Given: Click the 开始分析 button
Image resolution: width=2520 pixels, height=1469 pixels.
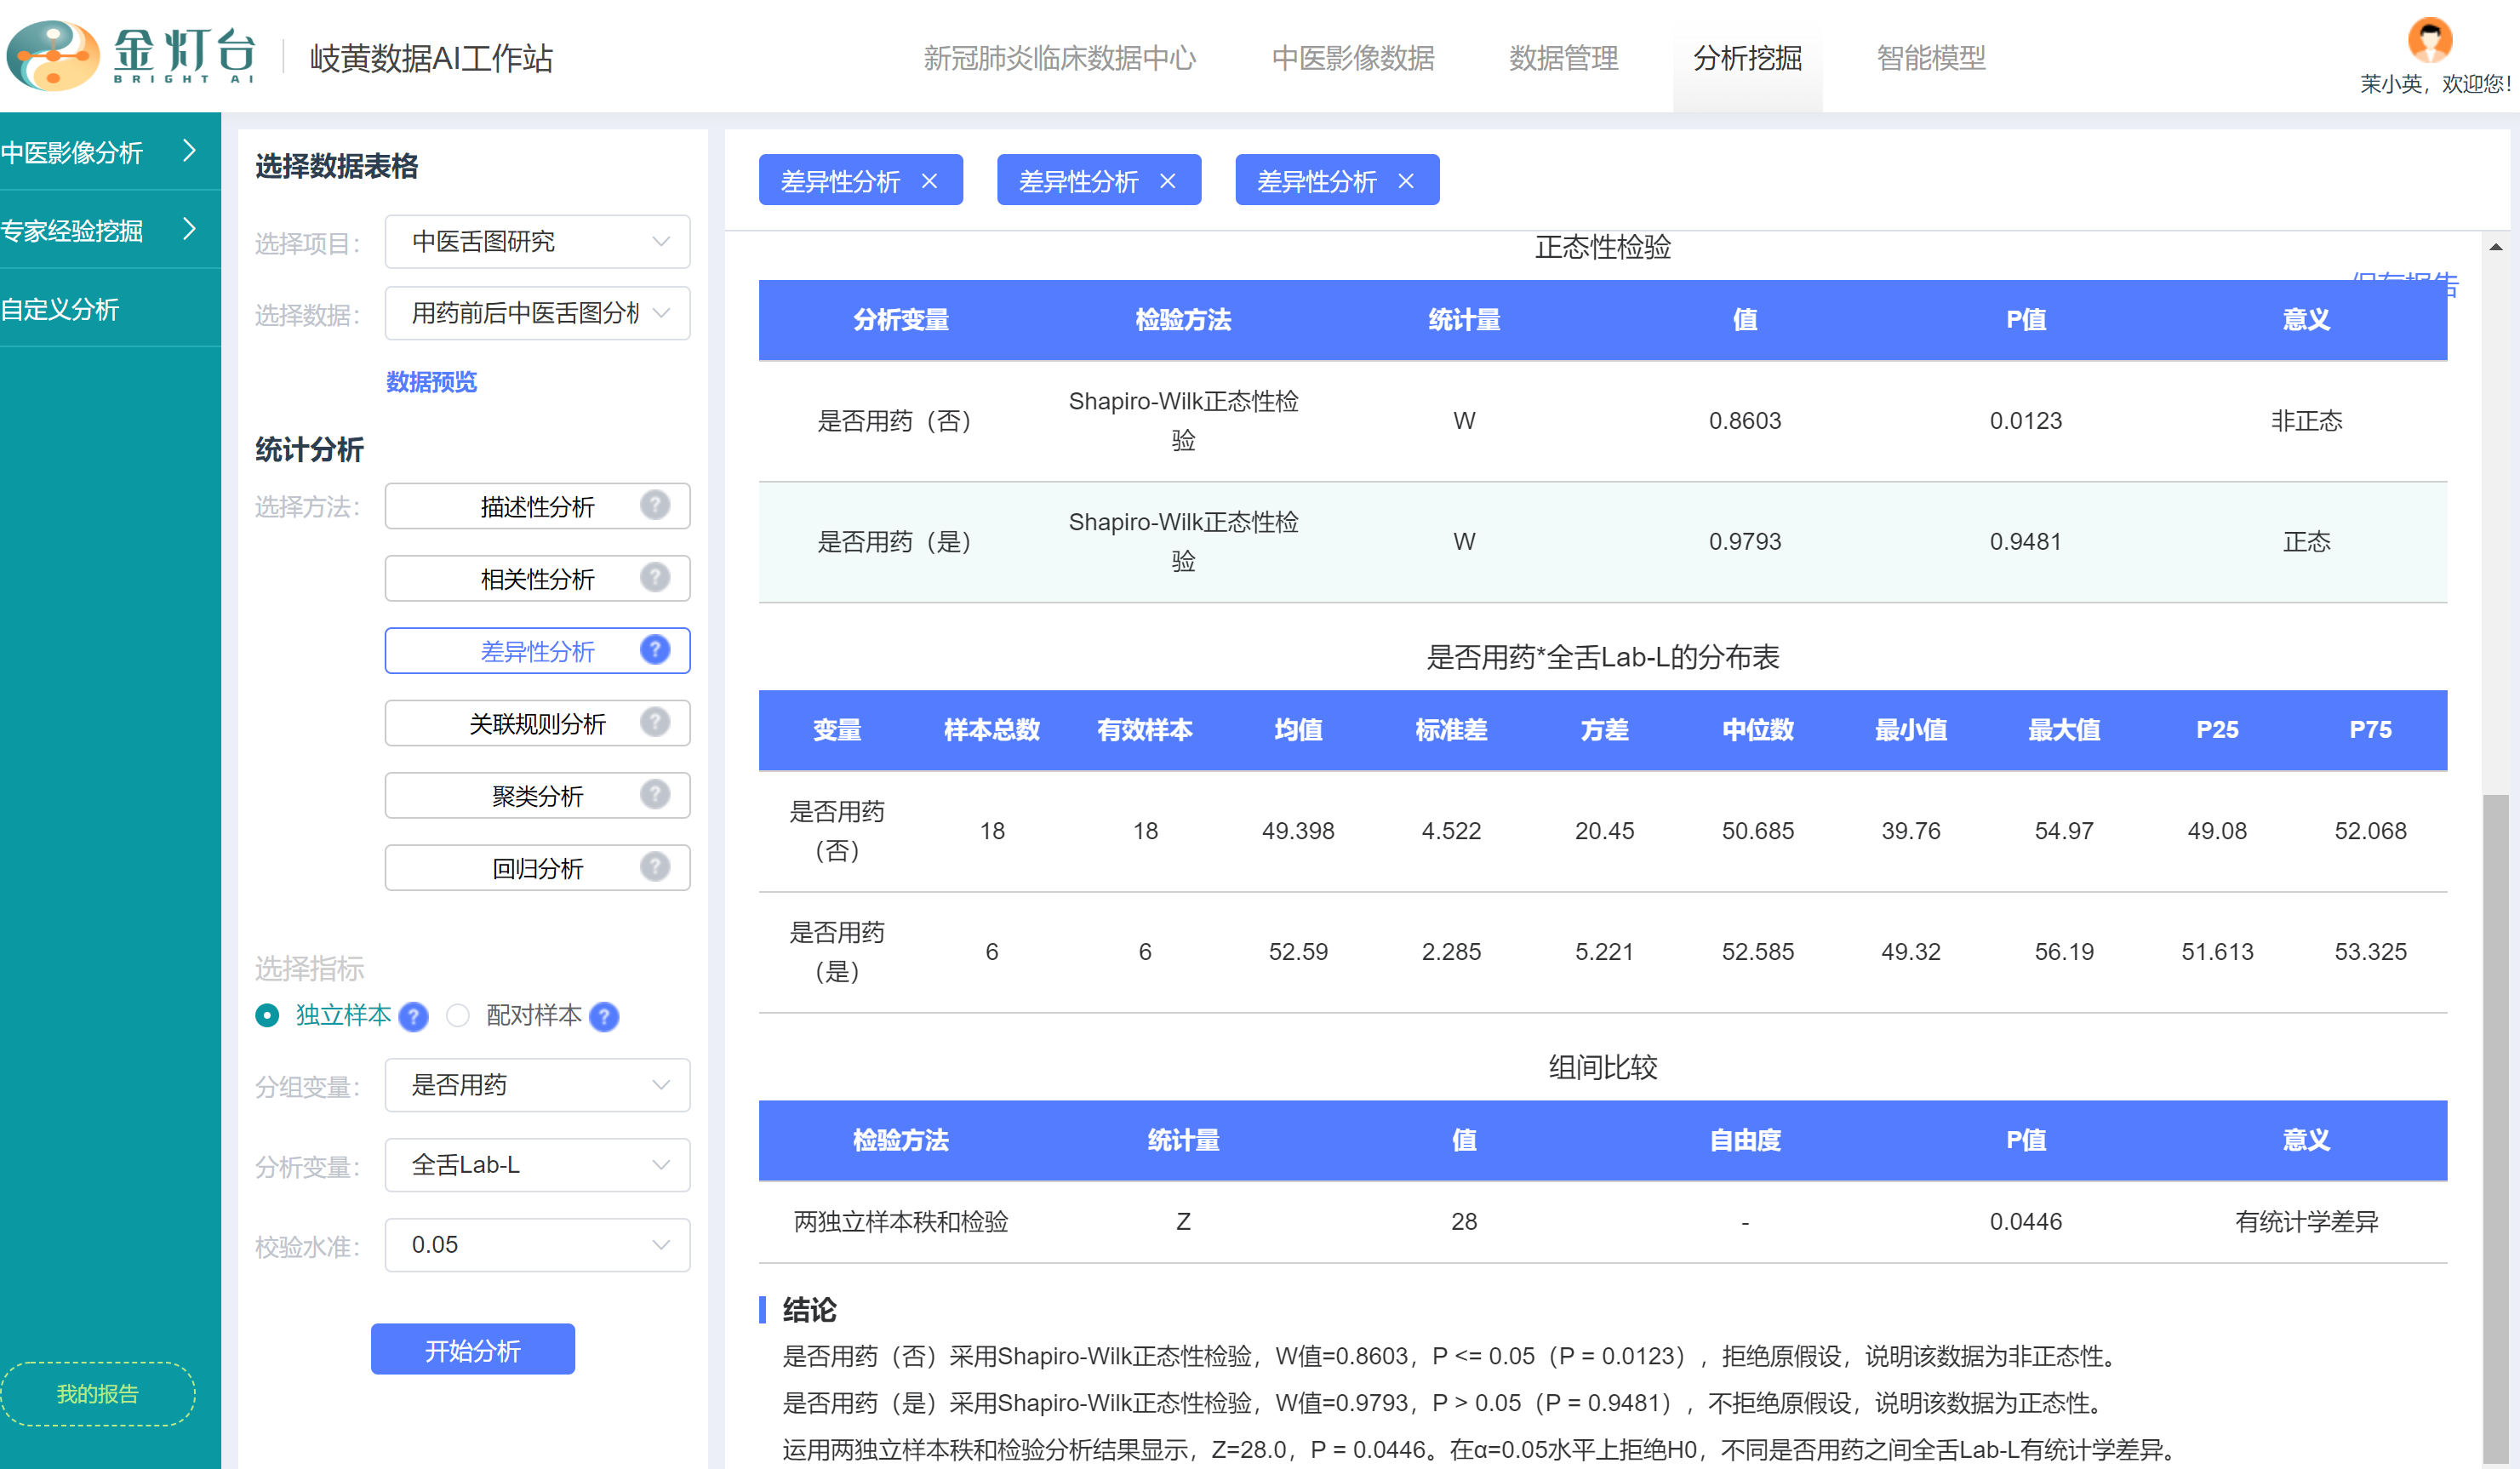Looking at the screenshot, I should tap(472, 1350).
